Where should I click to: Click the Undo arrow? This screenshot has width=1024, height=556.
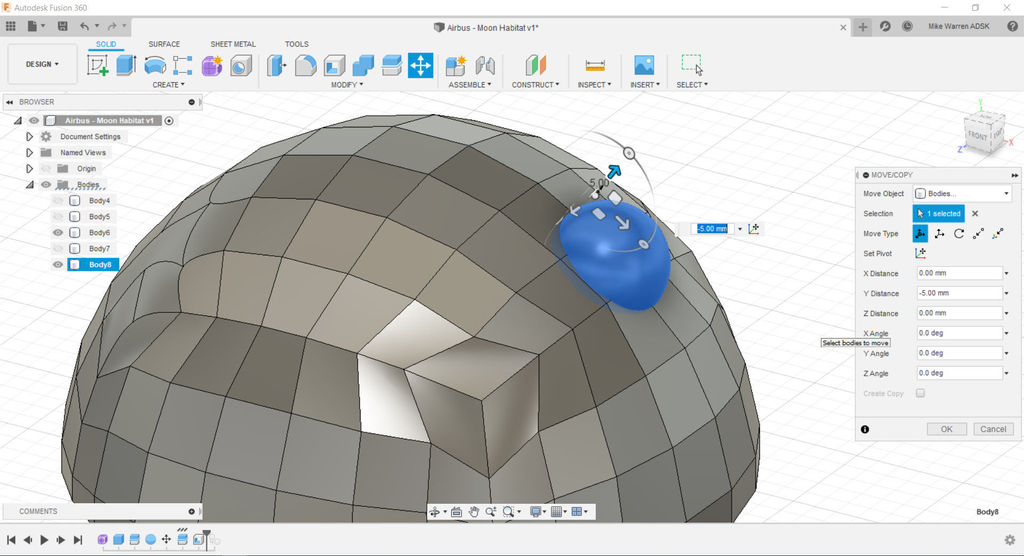pyautogui.click(x=84, y=26)
